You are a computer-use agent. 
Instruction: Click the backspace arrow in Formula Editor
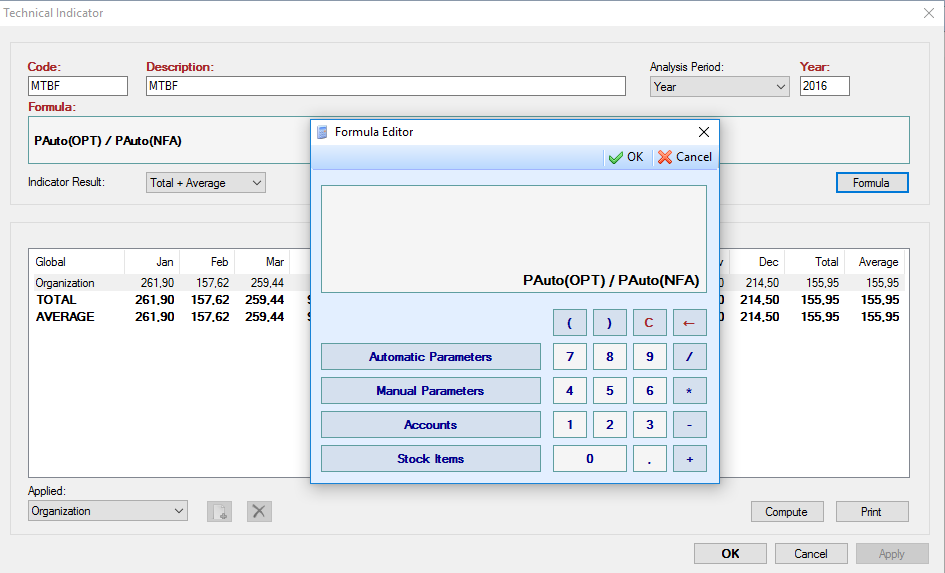(x=689, y=323)
